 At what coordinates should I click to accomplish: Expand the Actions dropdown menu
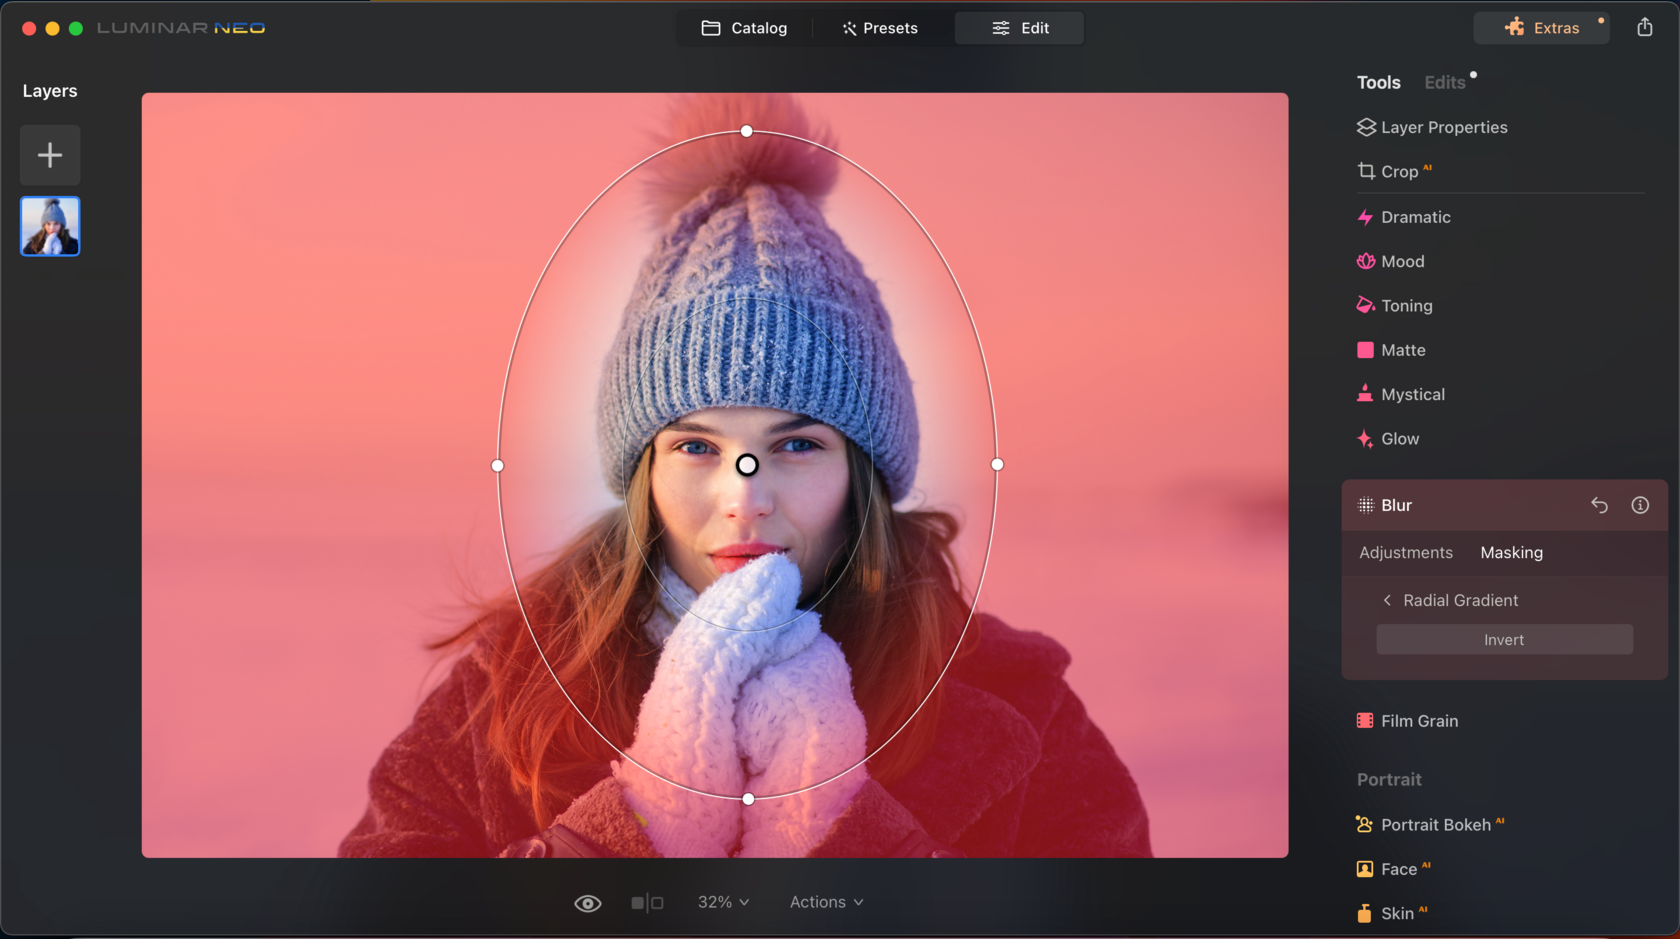click(826, 902)
